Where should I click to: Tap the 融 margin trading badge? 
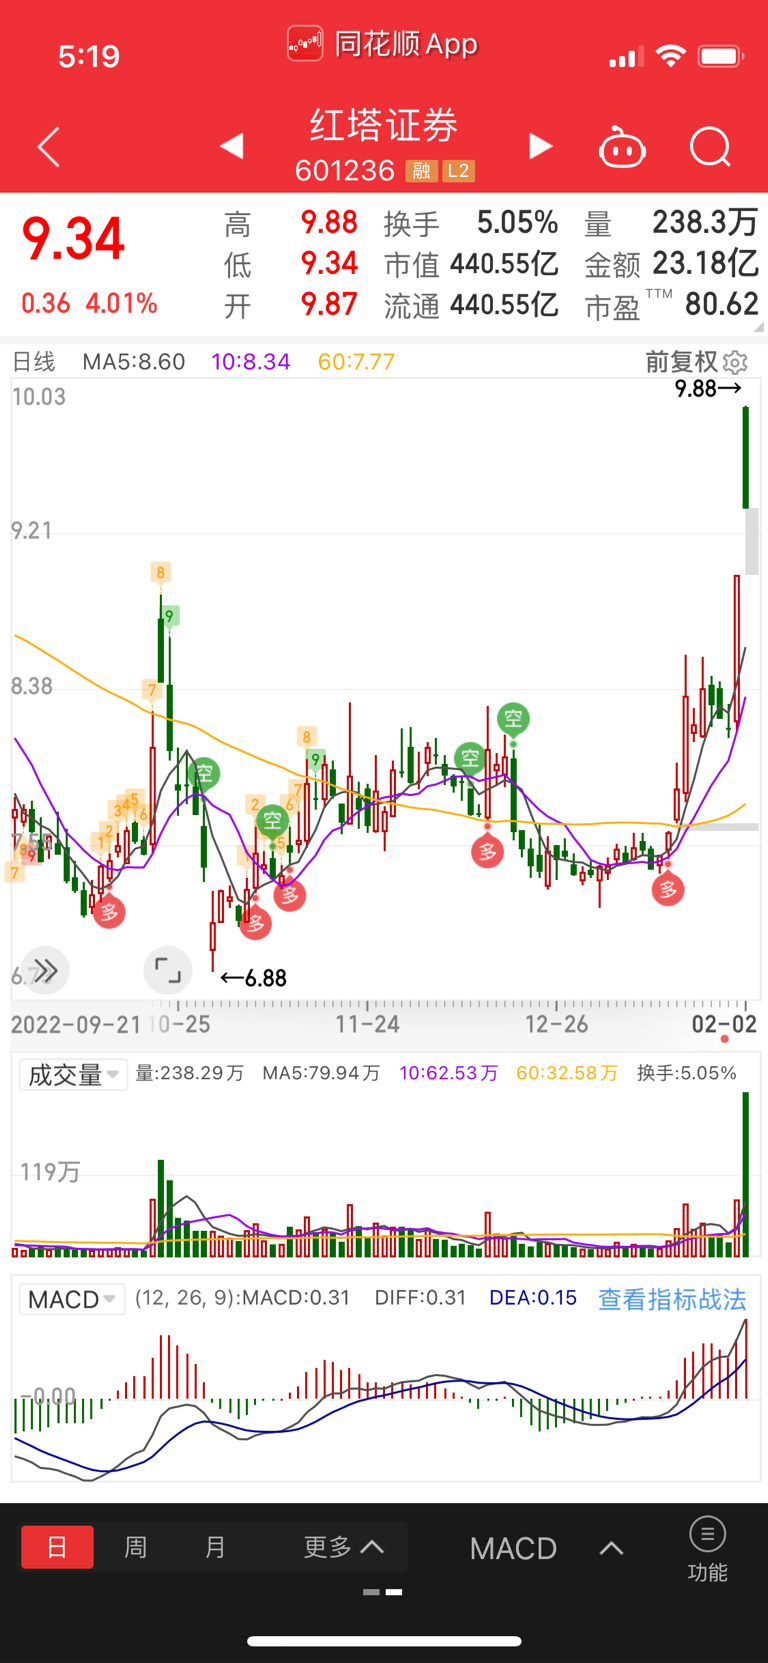[x=421, y=171]
